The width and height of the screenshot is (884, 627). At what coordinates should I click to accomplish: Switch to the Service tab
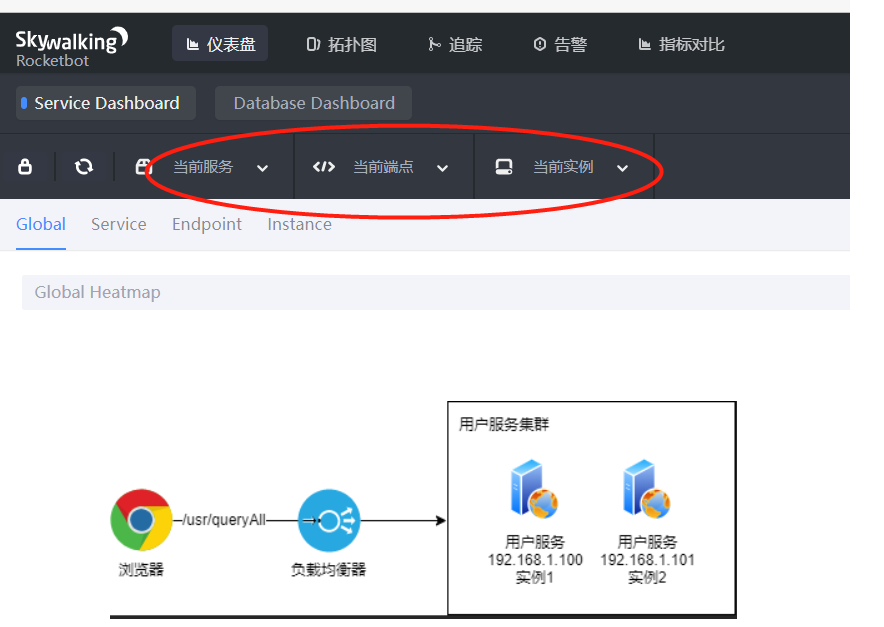point(119,224)
